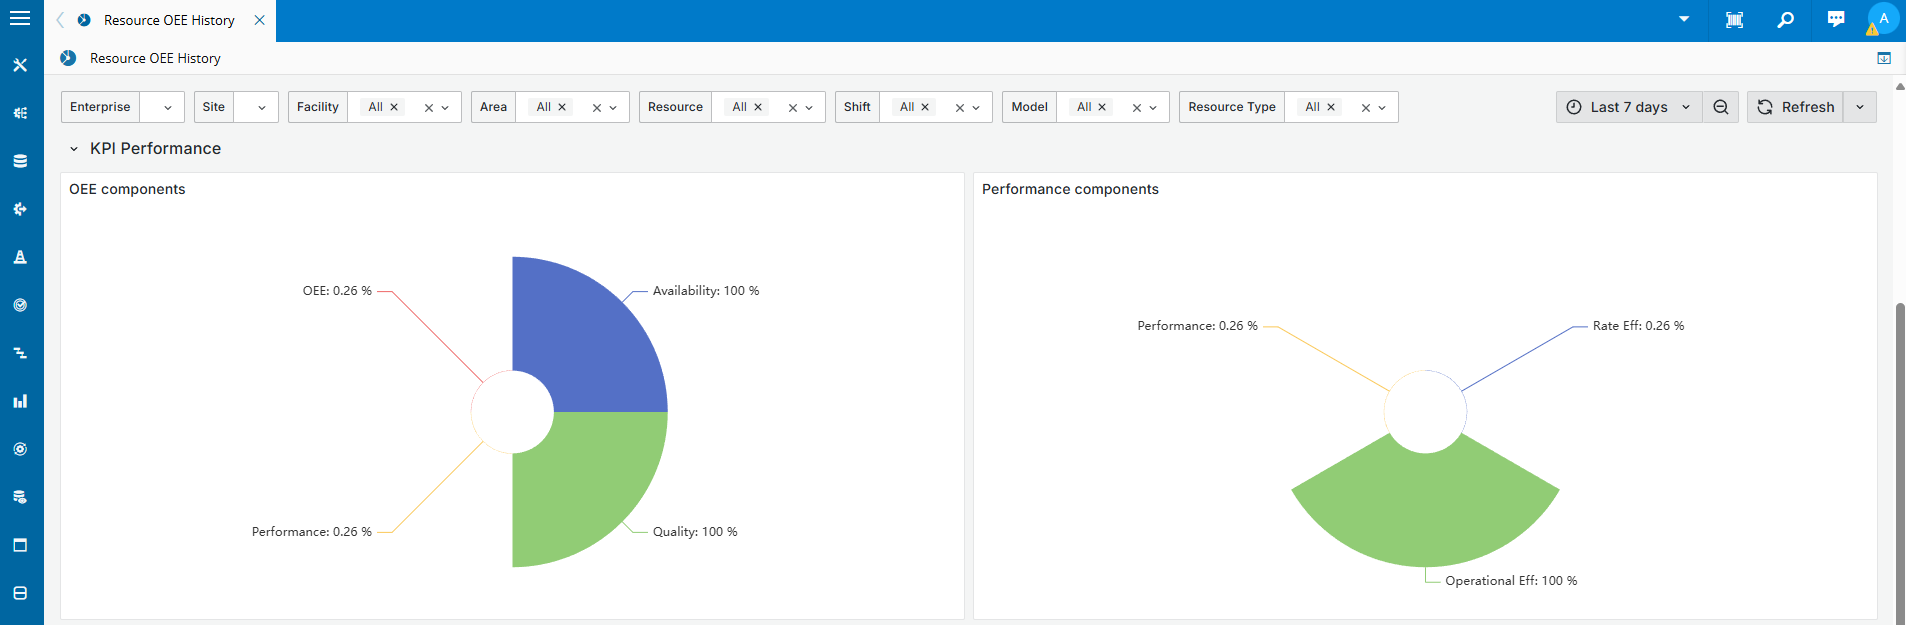Remove the All tag from Resource Type filter

(x=1331, y=107)
